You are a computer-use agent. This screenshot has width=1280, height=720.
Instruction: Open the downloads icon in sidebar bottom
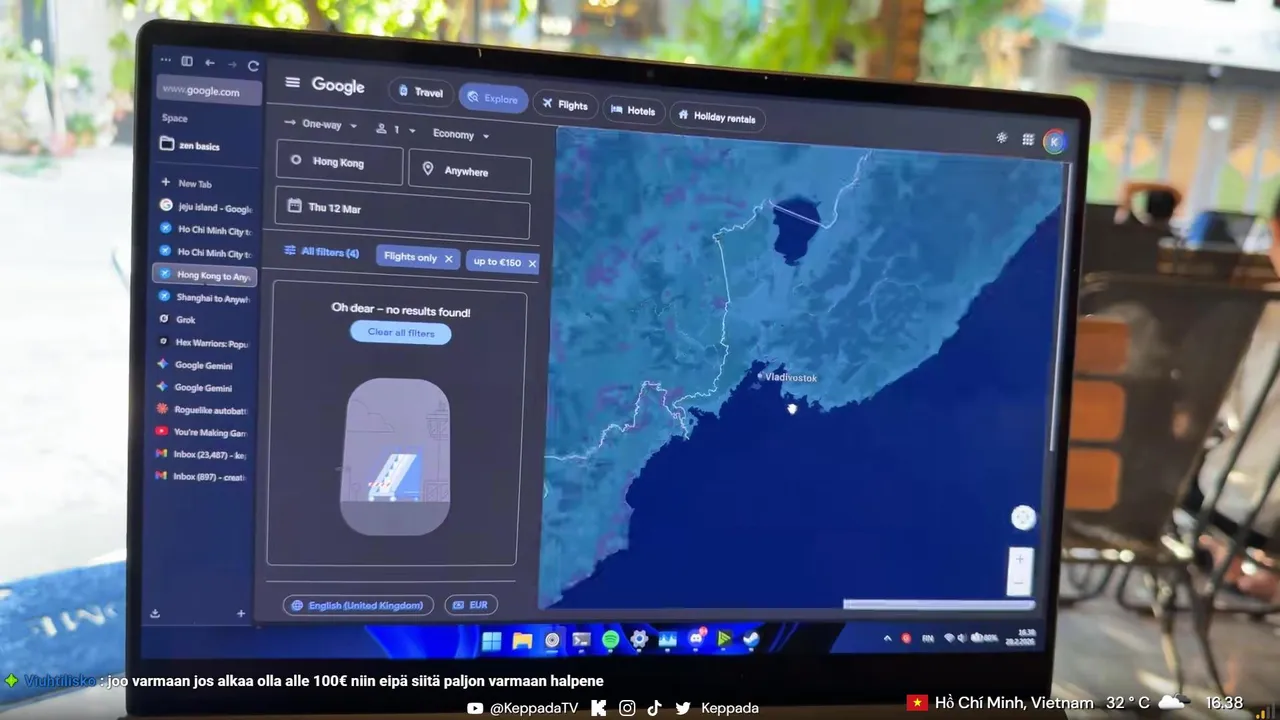point(155,613)
